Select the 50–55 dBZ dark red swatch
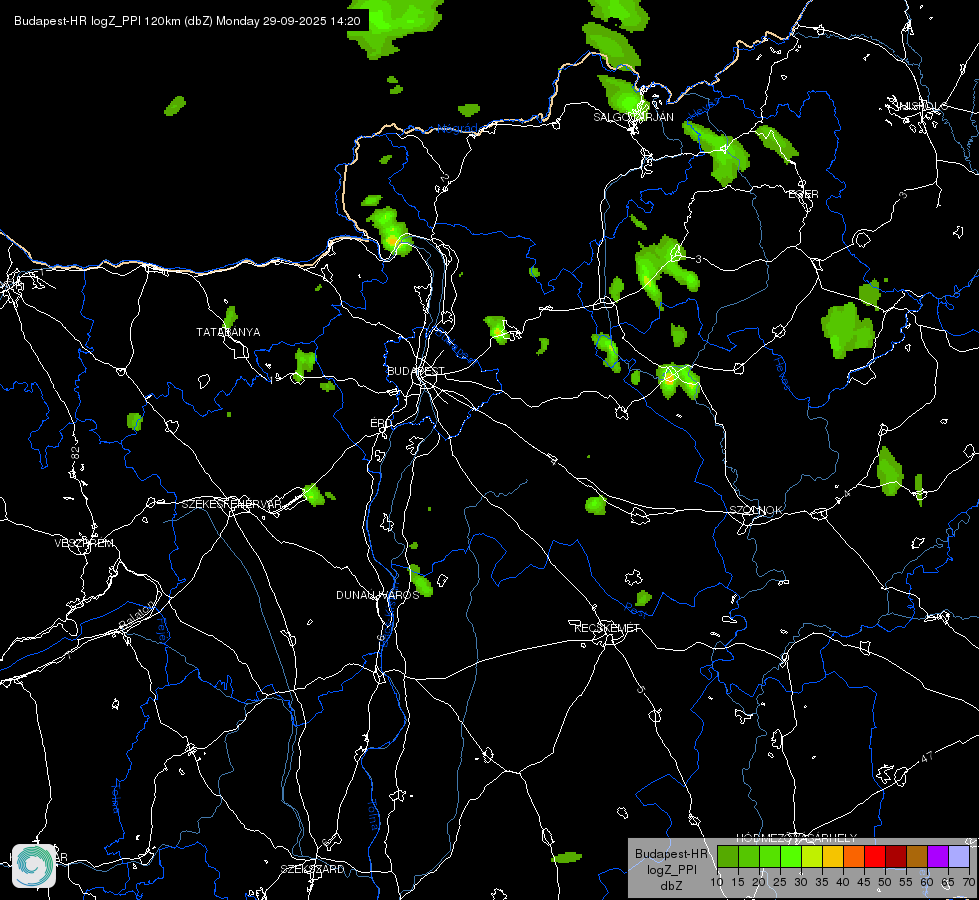The image size is (979, 900). 896,856
